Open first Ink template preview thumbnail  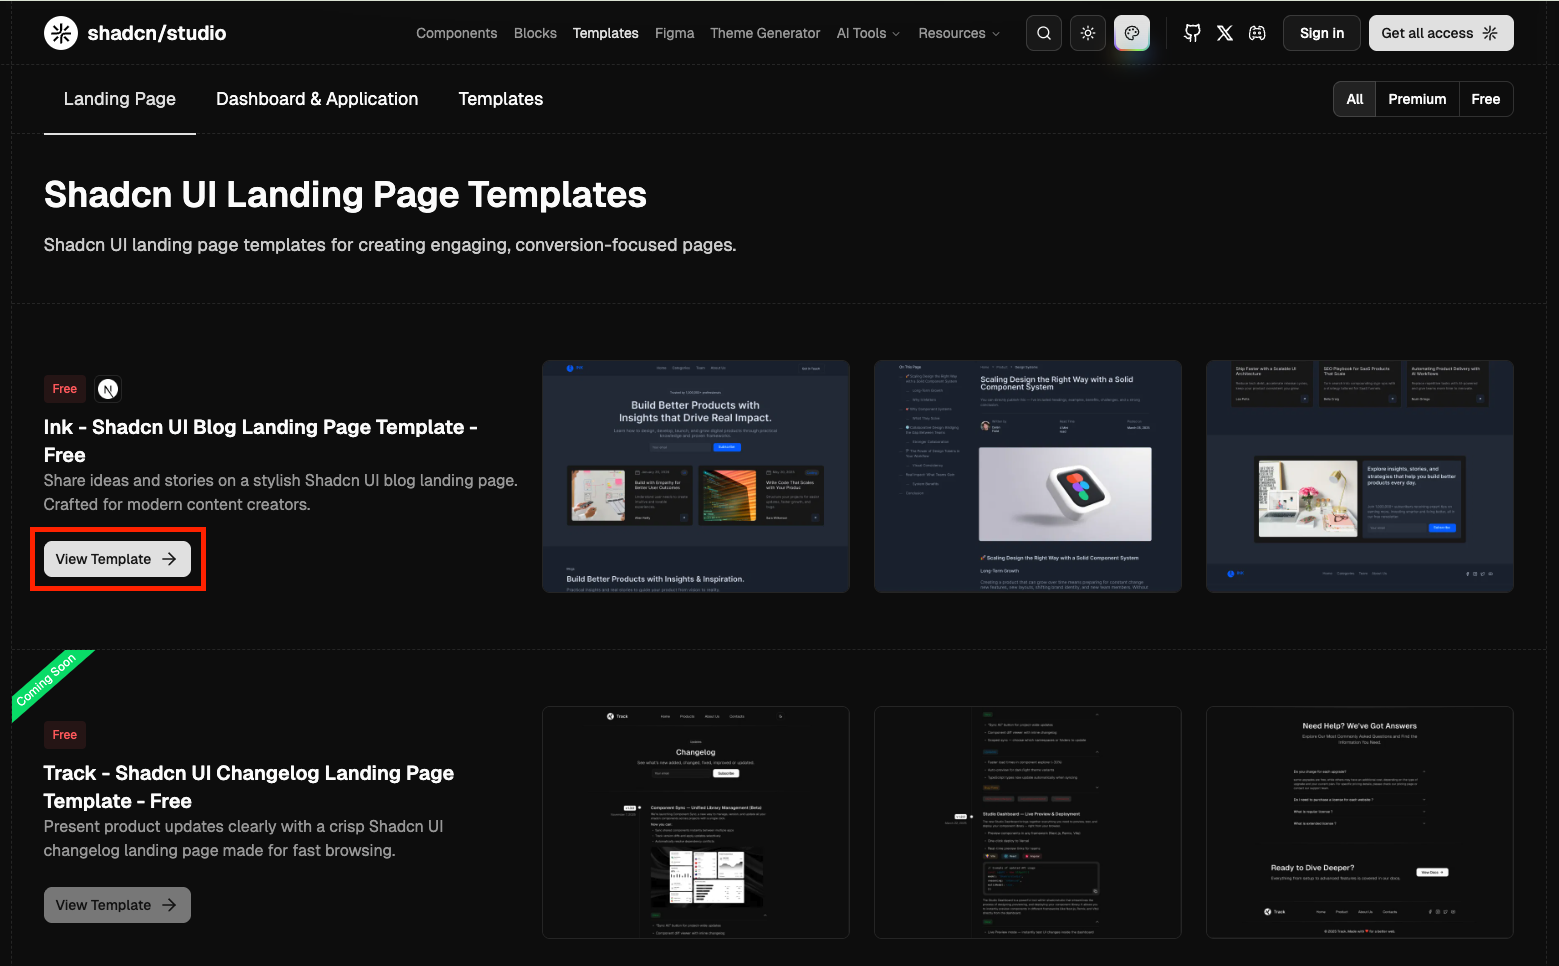click(x=695, y=476)
